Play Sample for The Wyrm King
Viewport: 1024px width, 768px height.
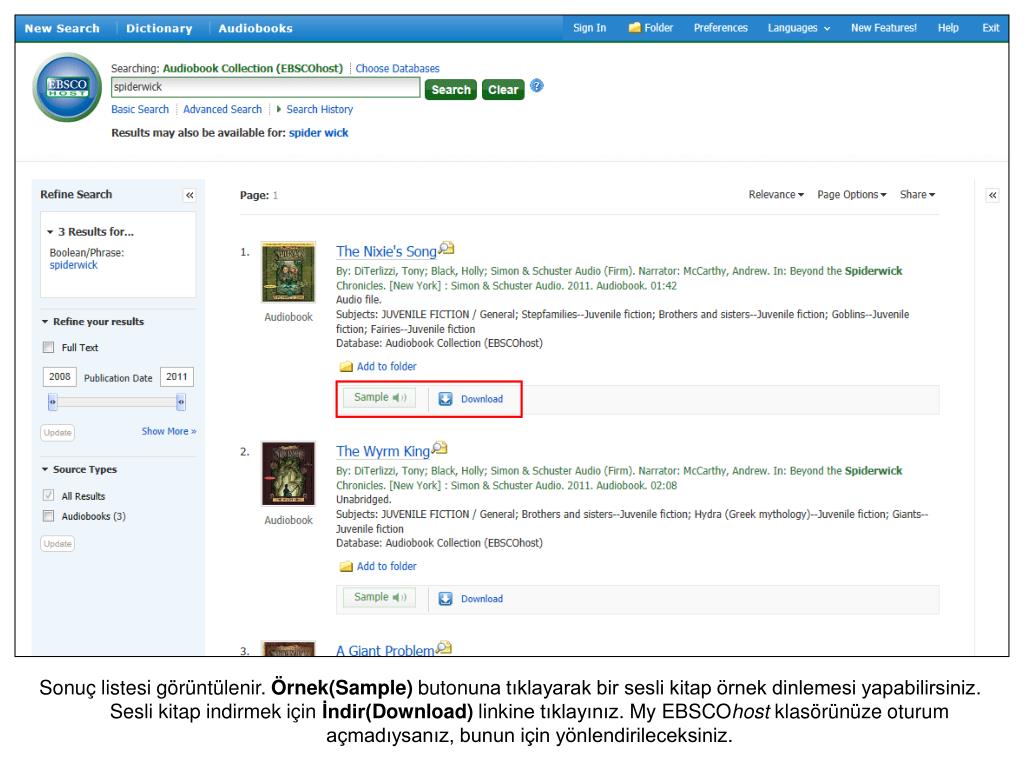tap(379, 597)
